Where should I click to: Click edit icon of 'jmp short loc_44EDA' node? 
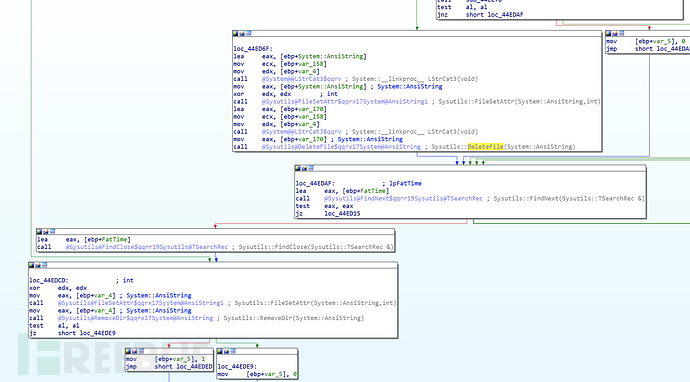615,33
